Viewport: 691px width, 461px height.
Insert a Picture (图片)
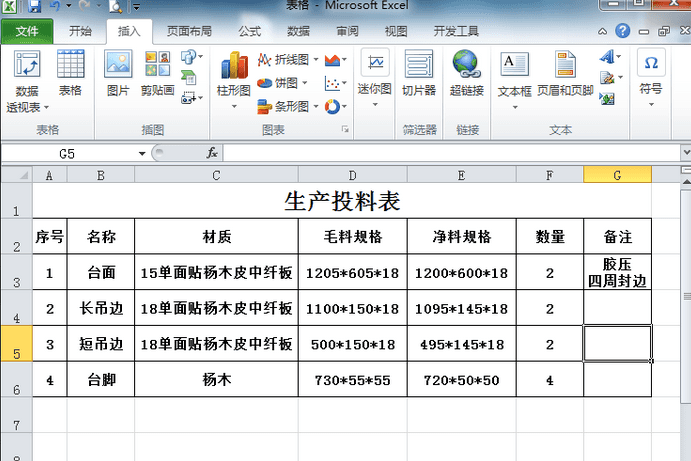coord(118,73)
